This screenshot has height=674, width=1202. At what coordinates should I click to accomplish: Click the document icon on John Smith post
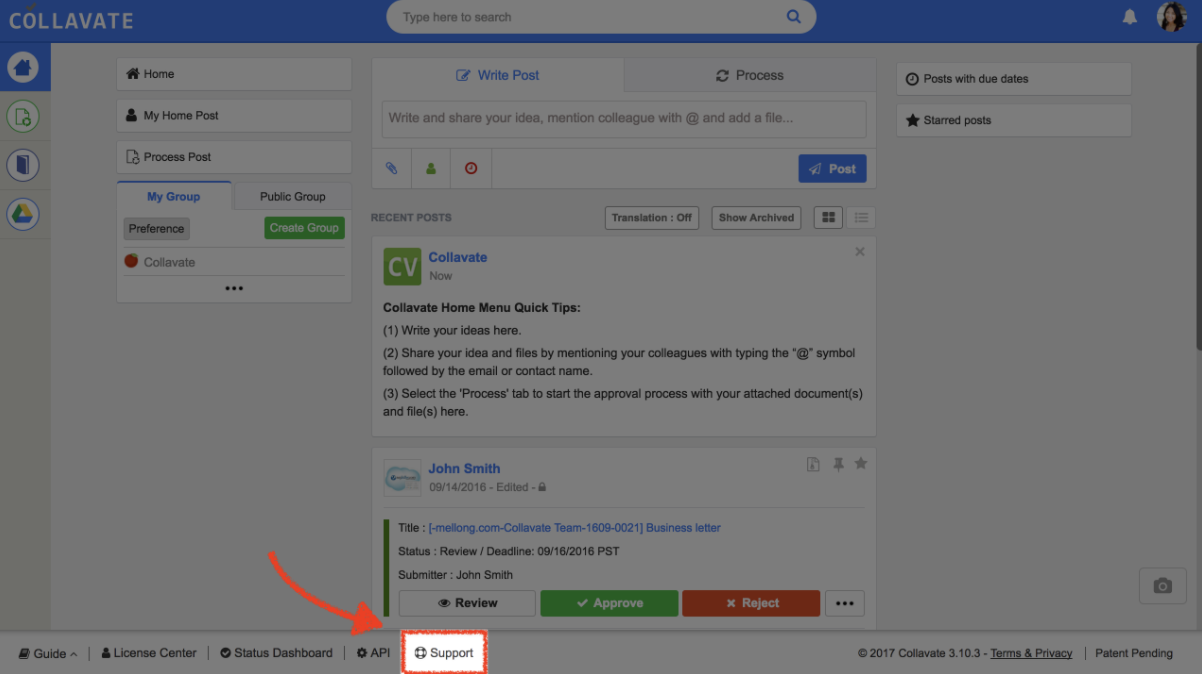pyautogui.click(x=814, y=464)
